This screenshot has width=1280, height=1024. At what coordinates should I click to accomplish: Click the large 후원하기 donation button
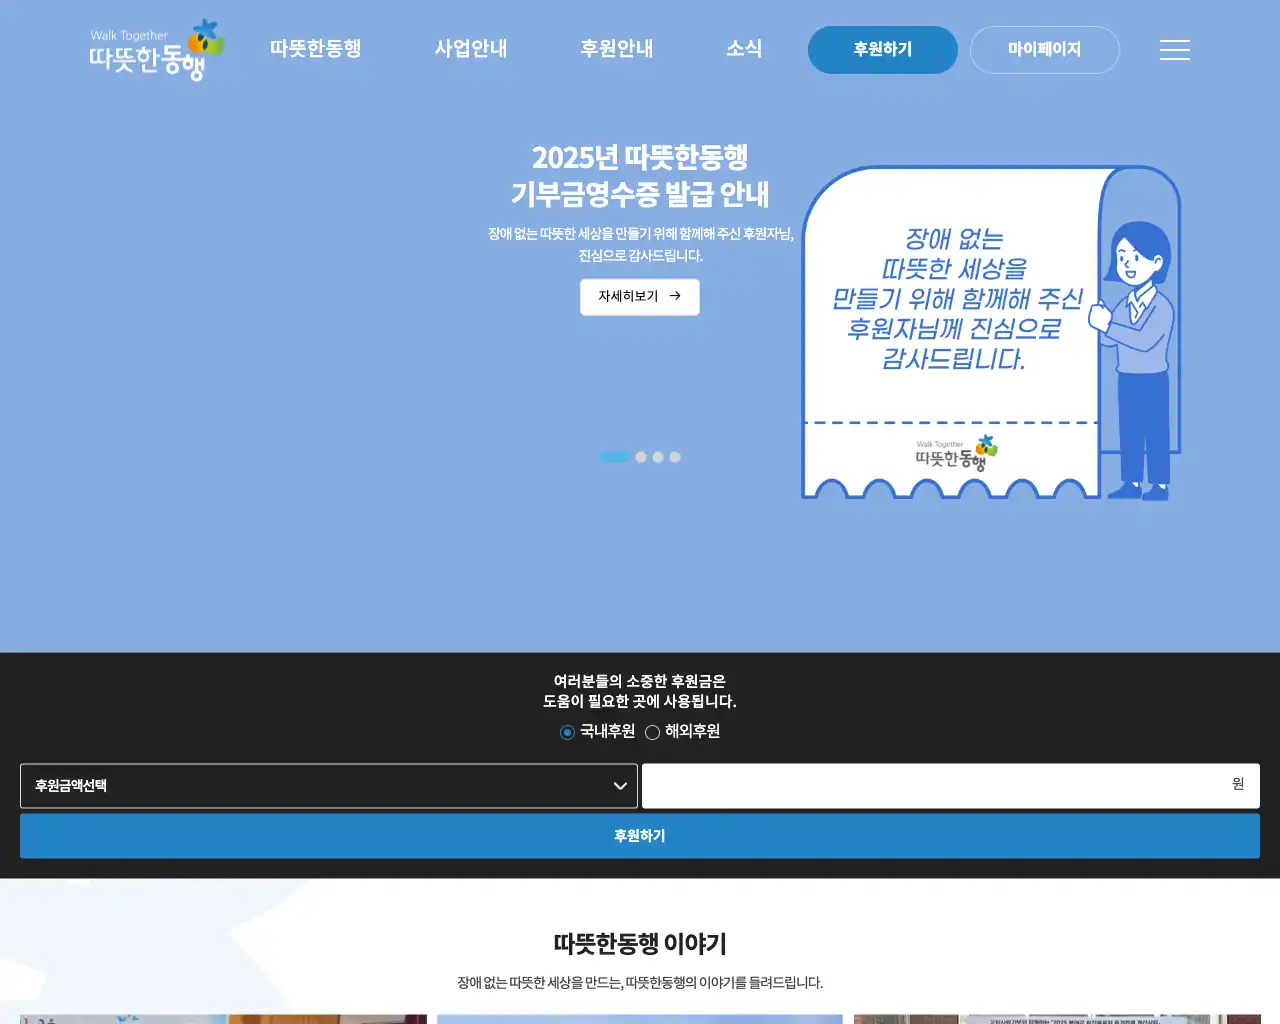click(x=639, y=836)
